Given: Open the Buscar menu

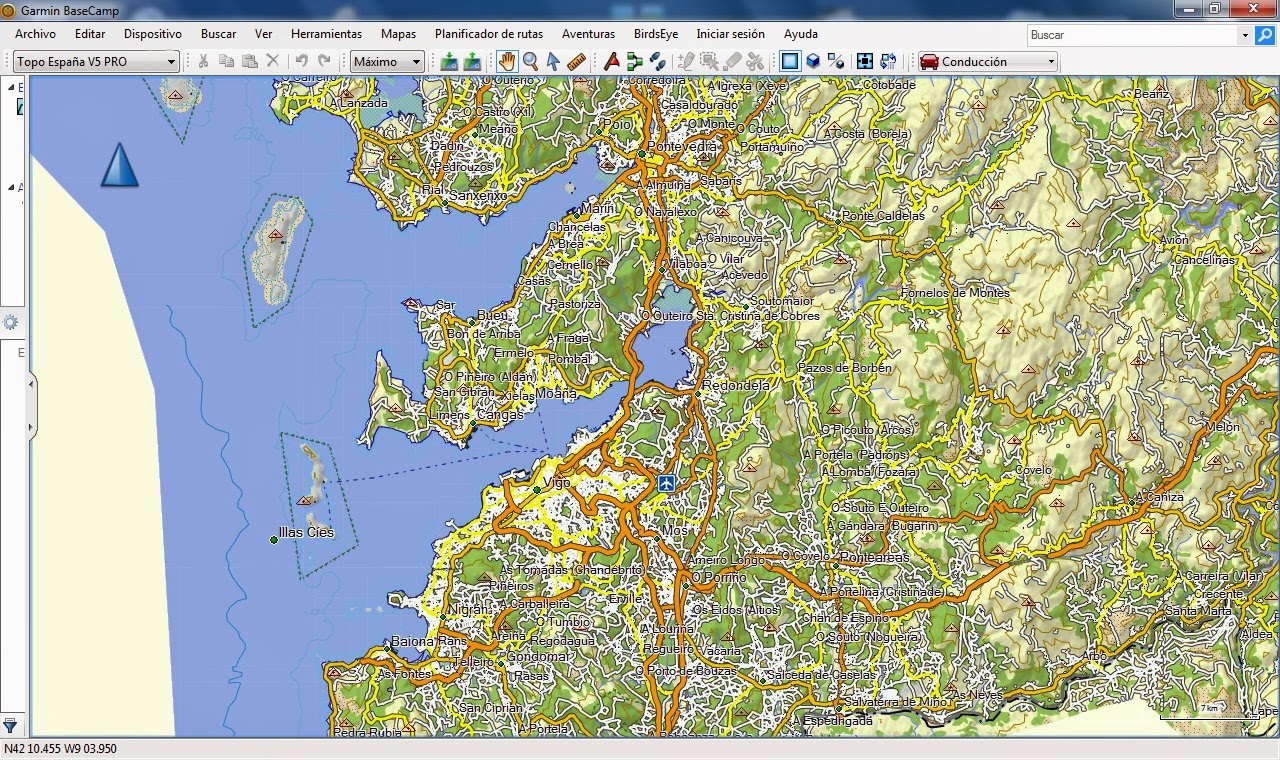Looking at the screenshot, I should tap(218, 34).
